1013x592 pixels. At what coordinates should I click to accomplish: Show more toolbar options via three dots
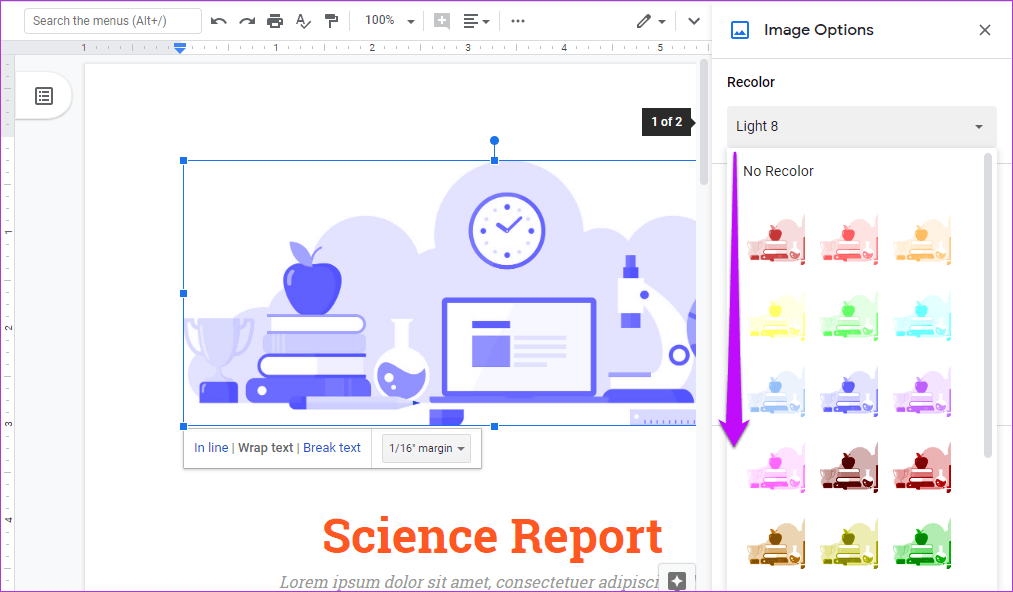pos(518,21)
